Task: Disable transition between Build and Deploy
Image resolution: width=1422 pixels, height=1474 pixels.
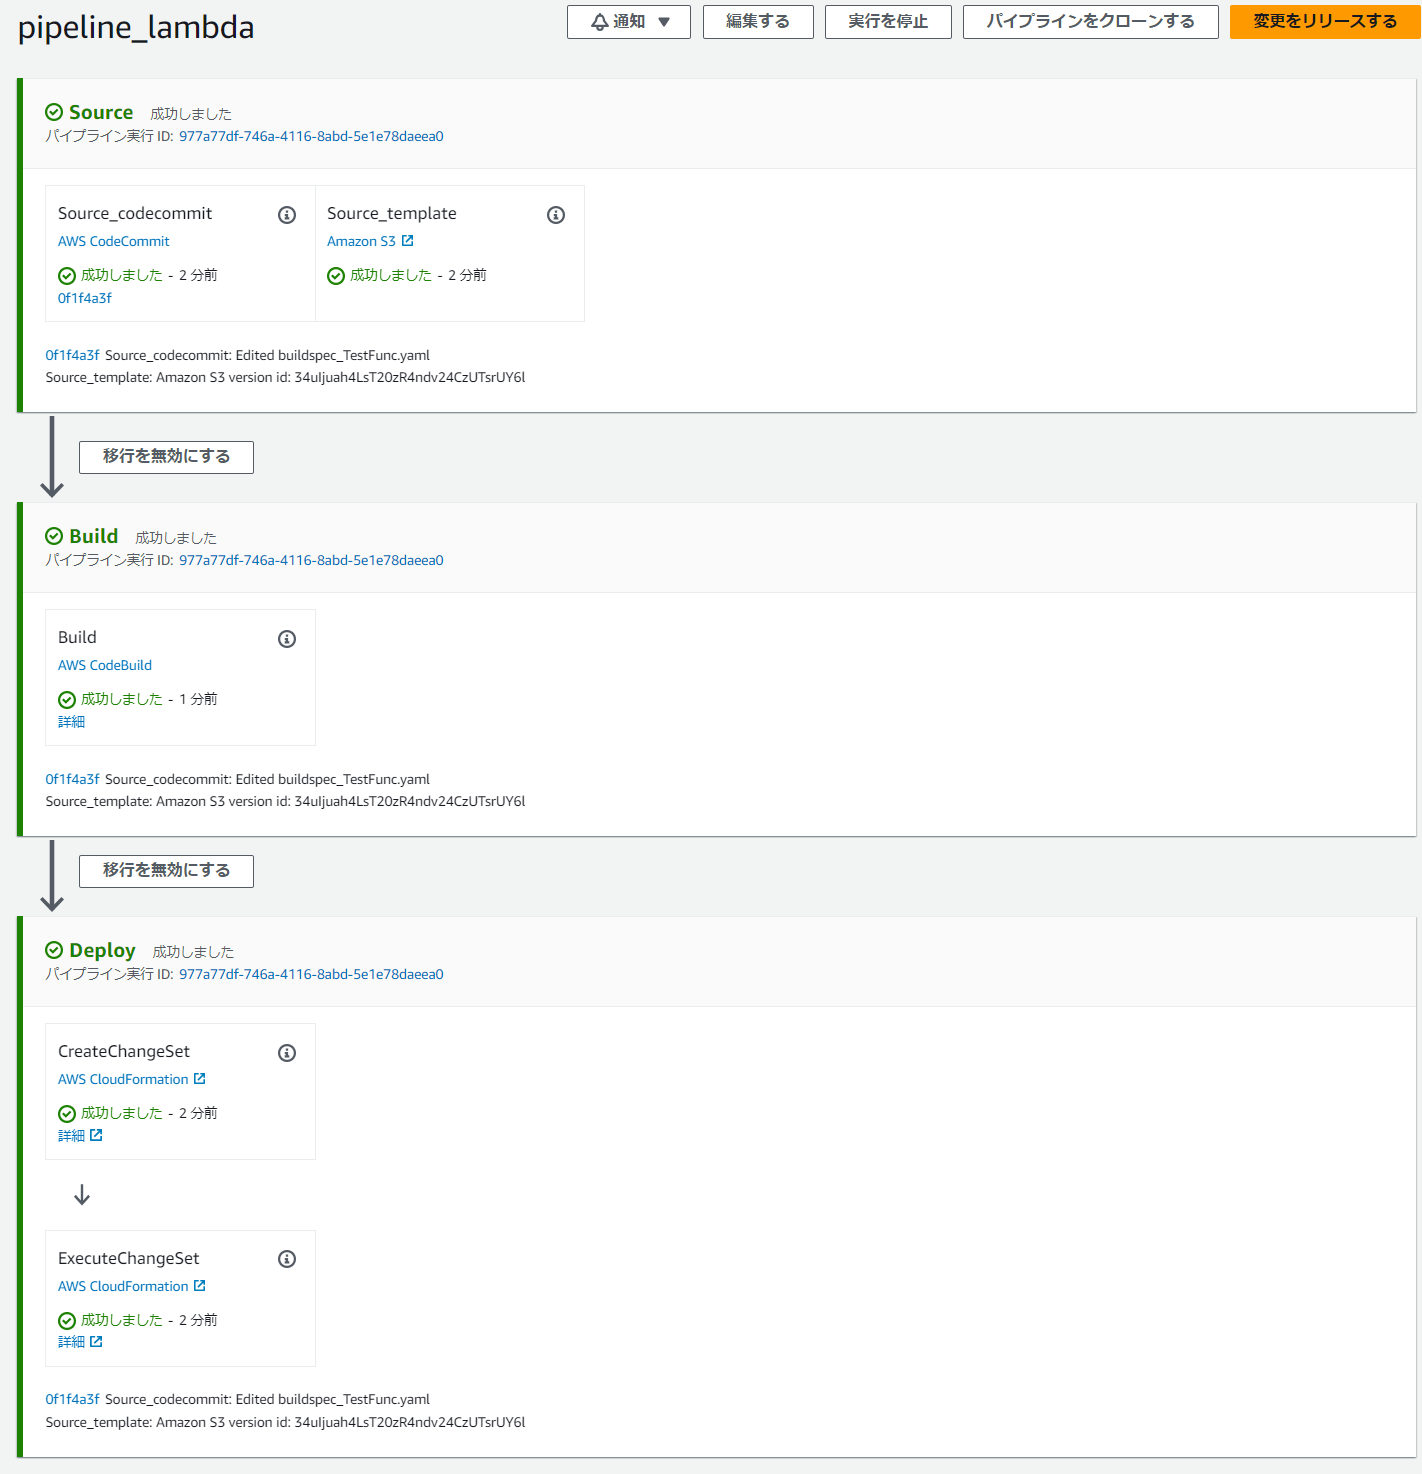Action: coord(166,871)
